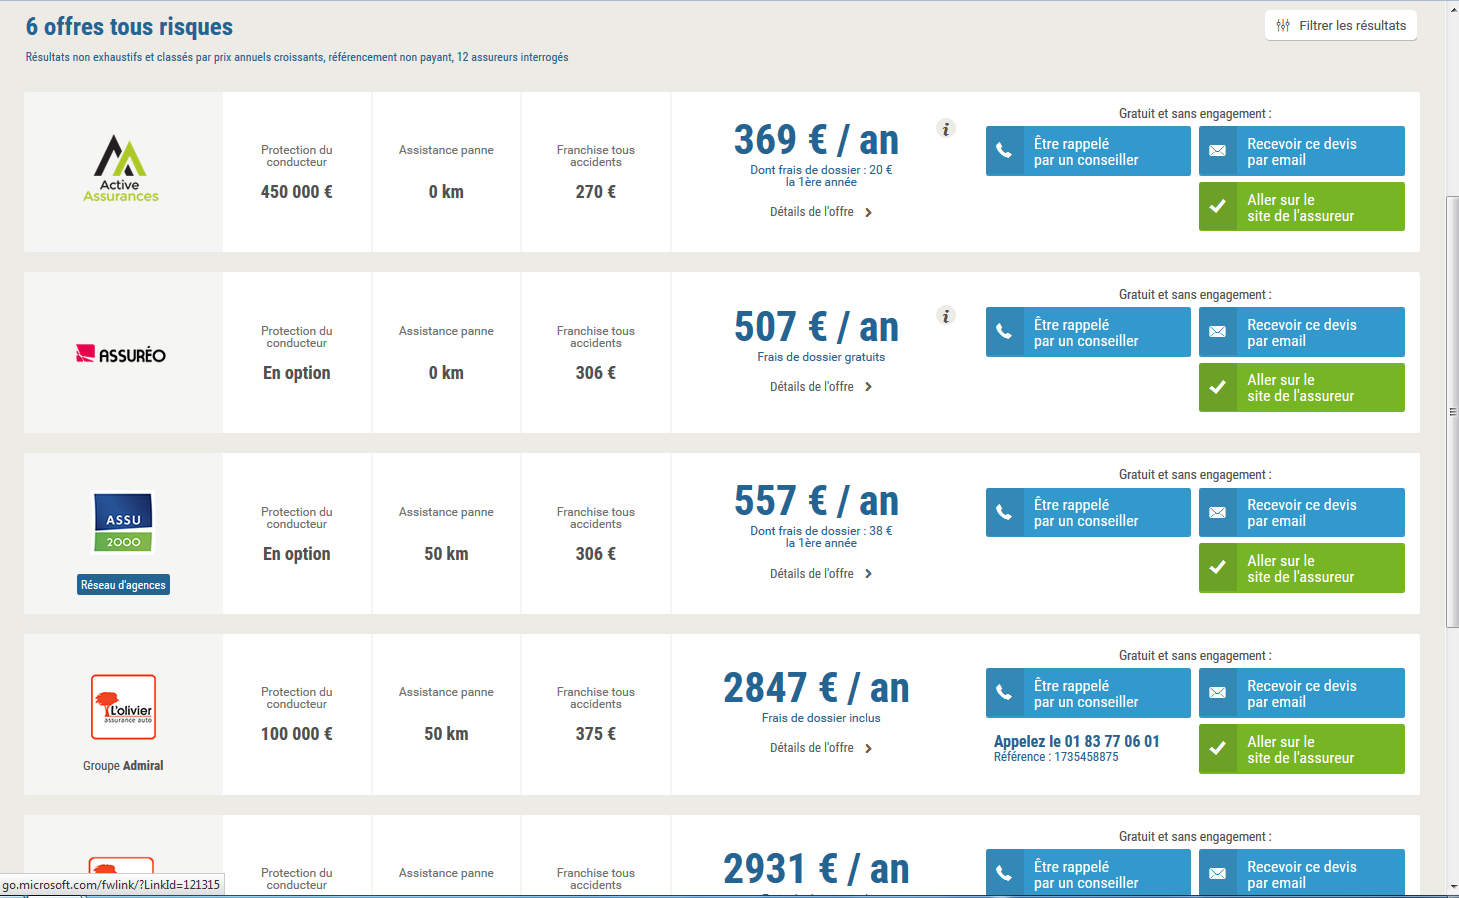Click checkmark icon in Assuréo row
The height and width of the screenshot is (898, 1459).
coord(1217,387)
